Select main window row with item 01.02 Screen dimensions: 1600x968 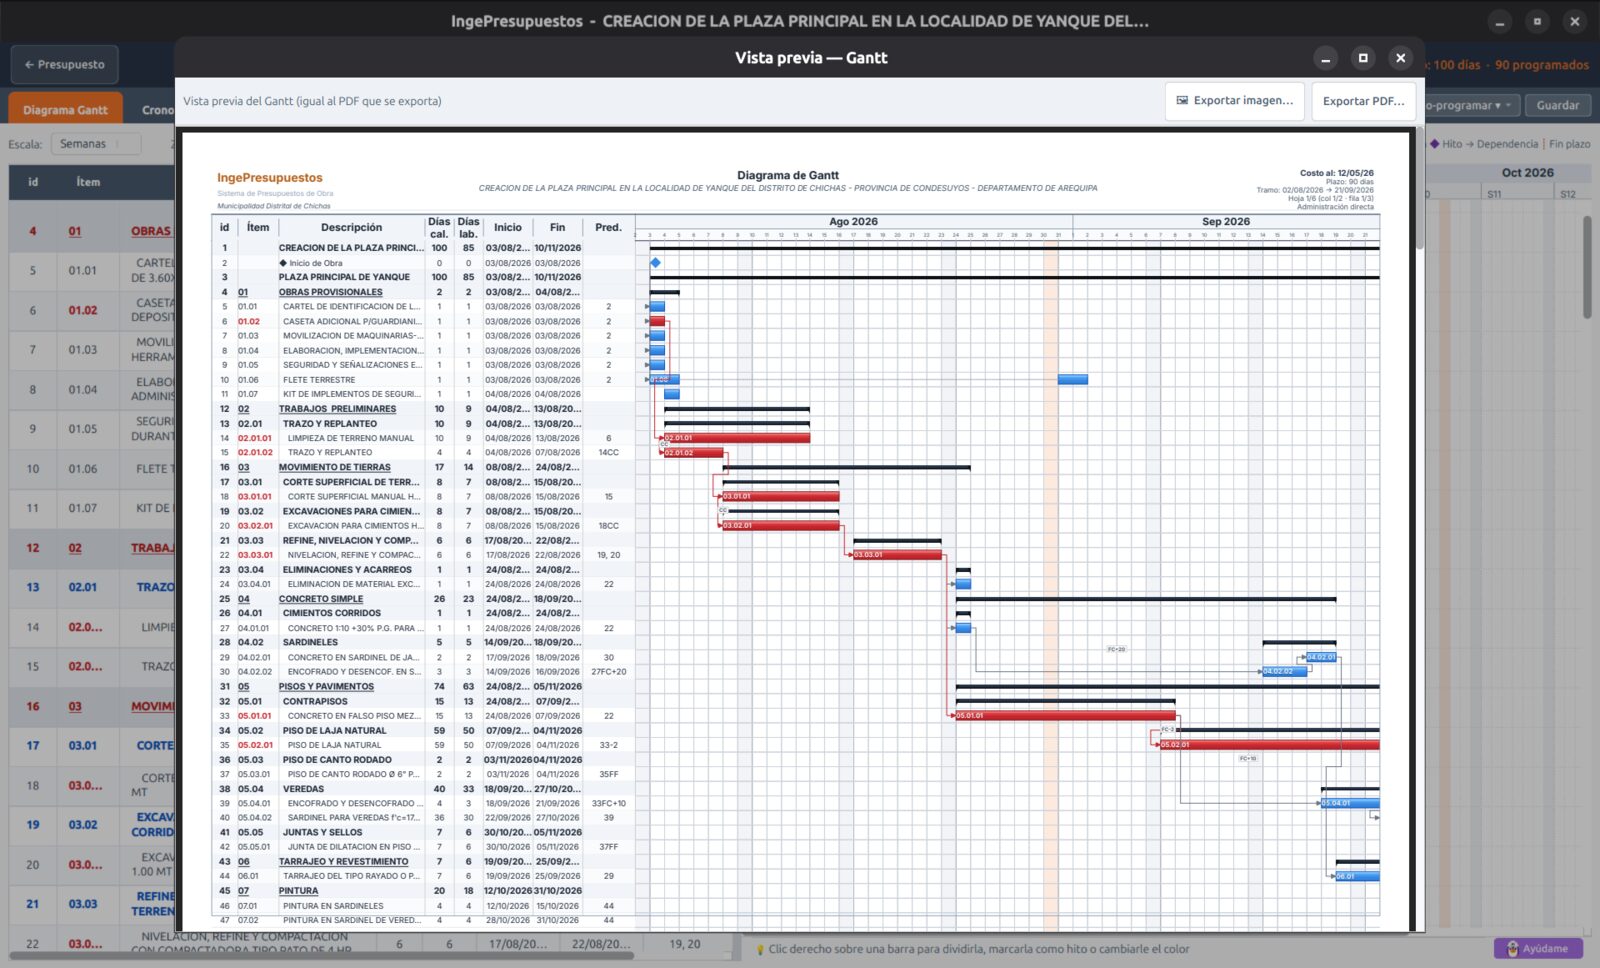click(92, 311)
